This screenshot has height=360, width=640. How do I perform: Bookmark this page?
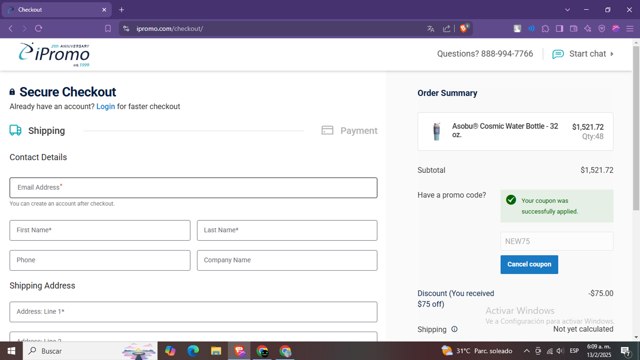108,29
